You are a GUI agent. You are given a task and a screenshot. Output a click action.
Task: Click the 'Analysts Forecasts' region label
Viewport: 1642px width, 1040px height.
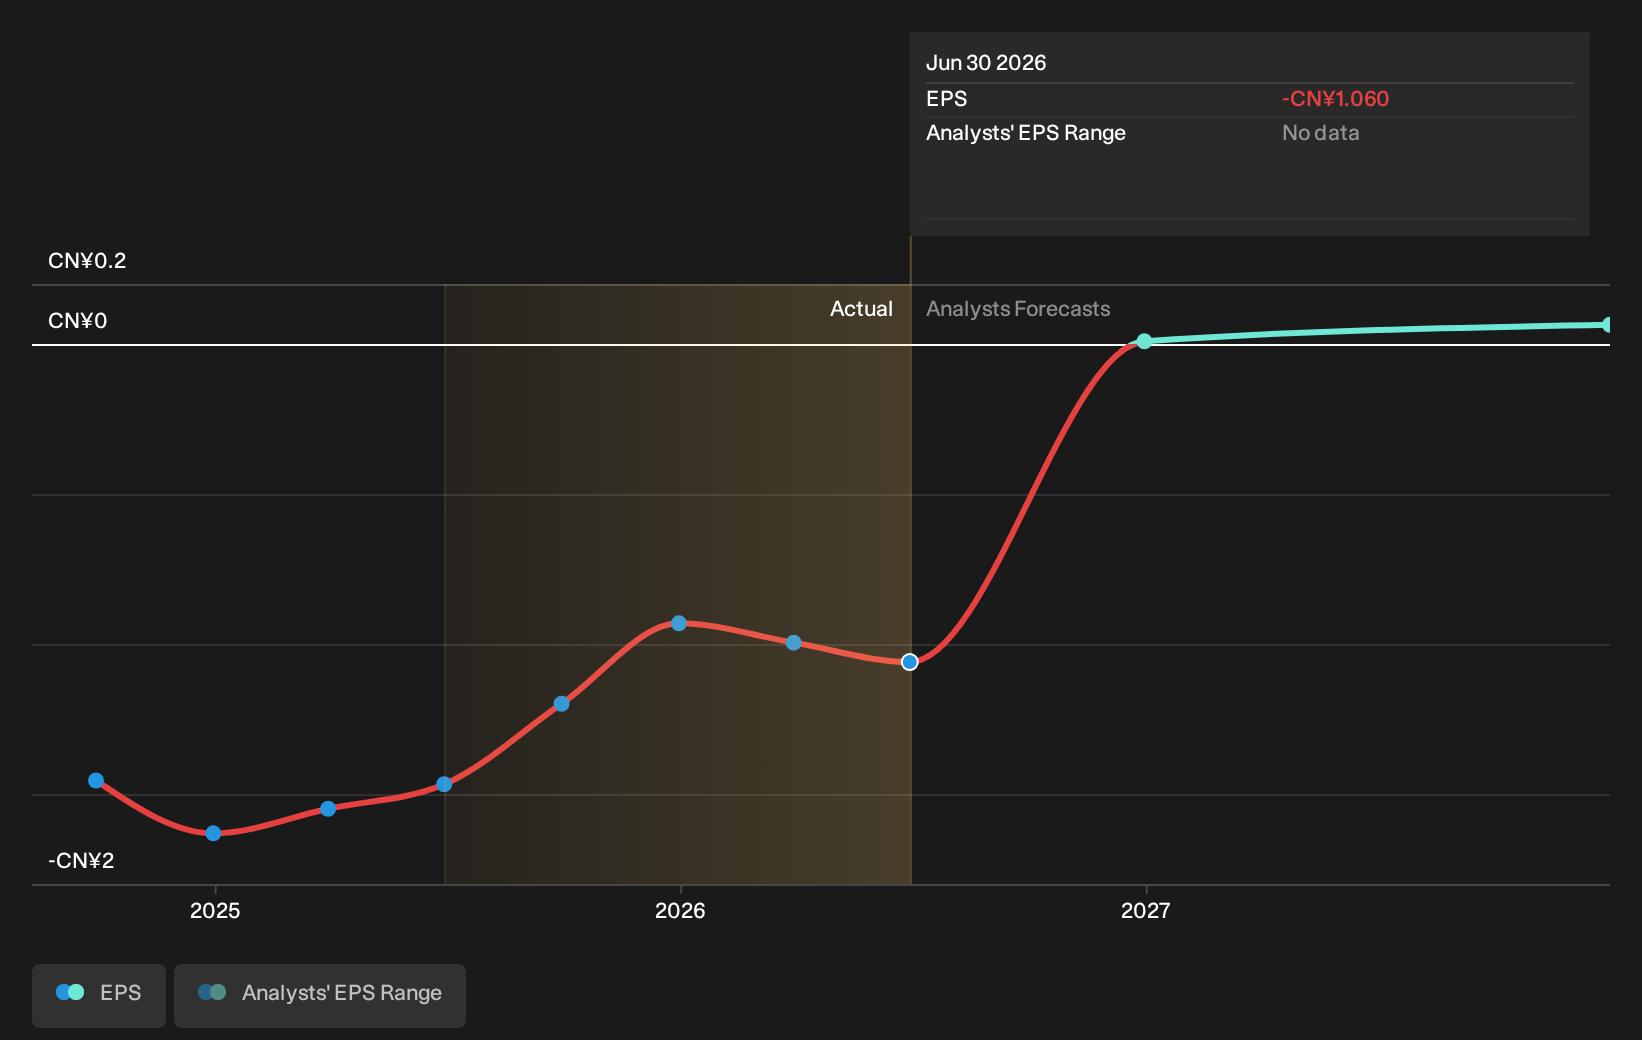[x=1018, y=309]
